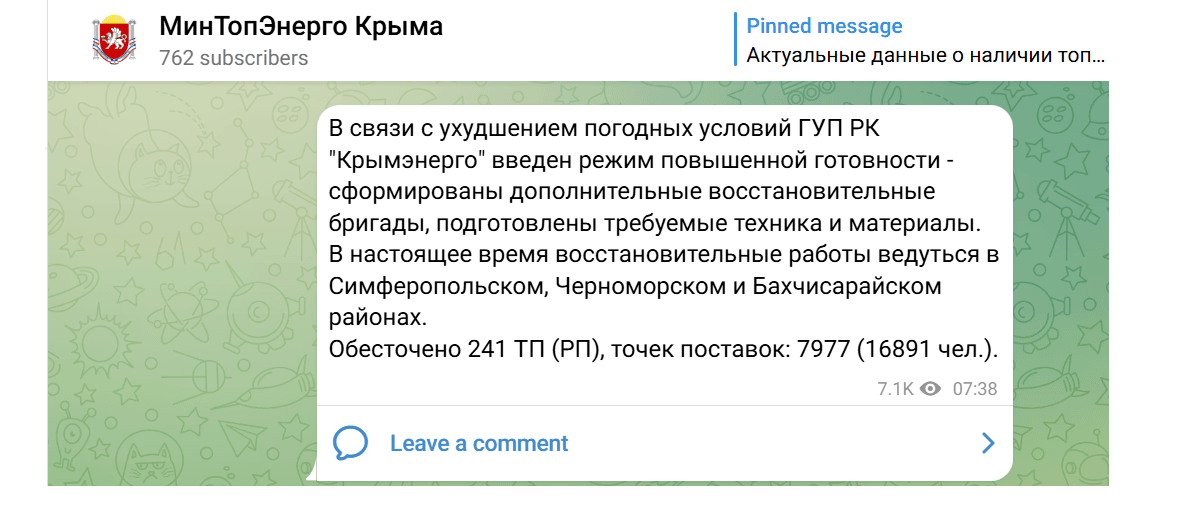Image resolution: width=1195 pixels, height=512 pixels.
Task: Click the 7.1K view counter
Action: point(895,389)
